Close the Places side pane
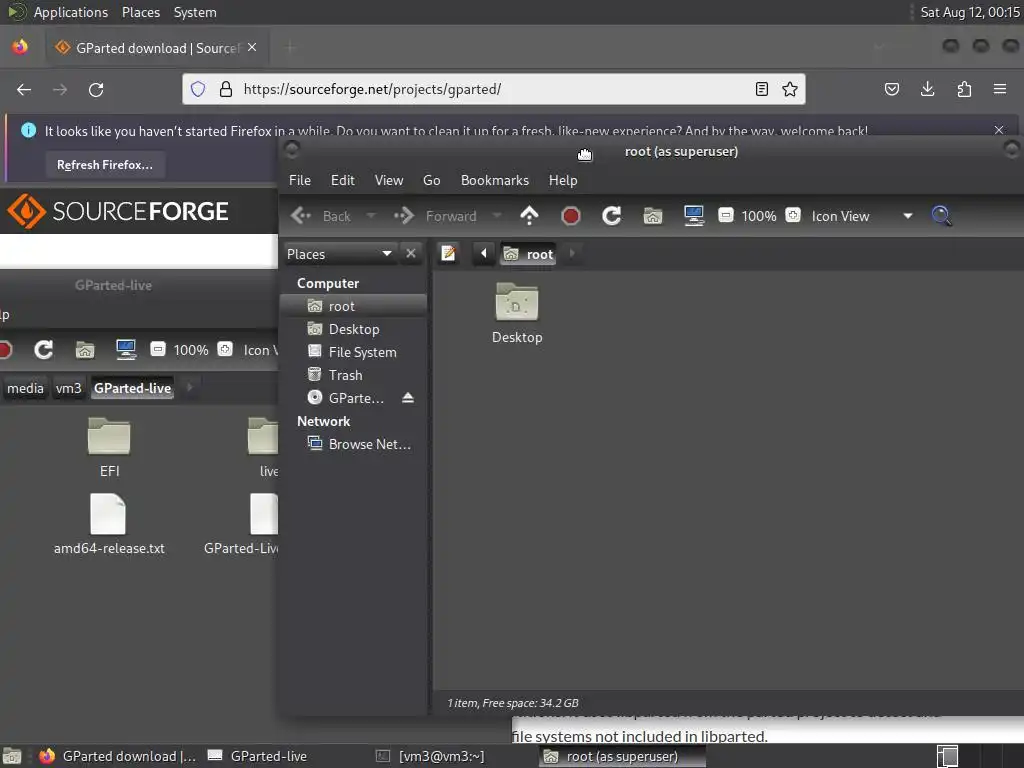Viewport: 1024px width, 768px height. (x=411, y=253)
